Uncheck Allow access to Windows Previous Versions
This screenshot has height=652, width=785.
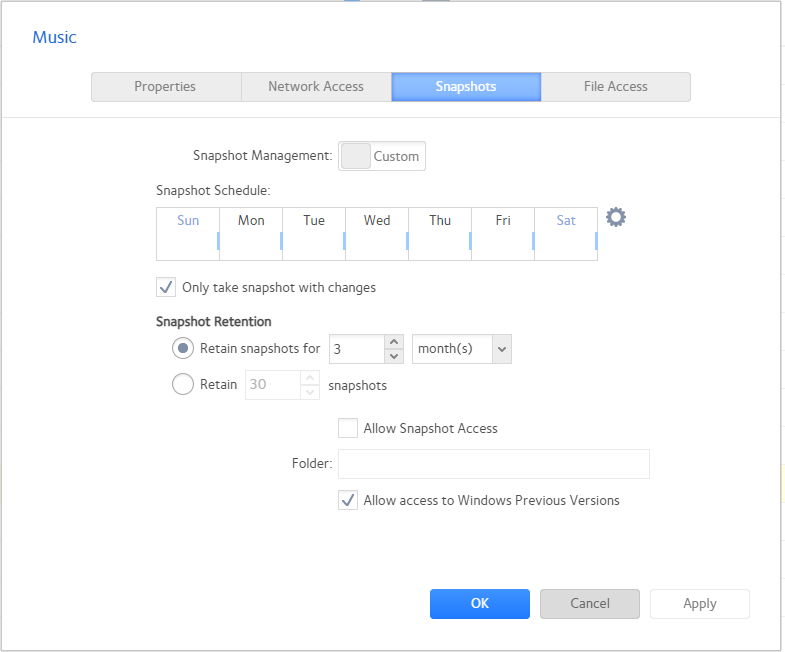pos(348,500)
